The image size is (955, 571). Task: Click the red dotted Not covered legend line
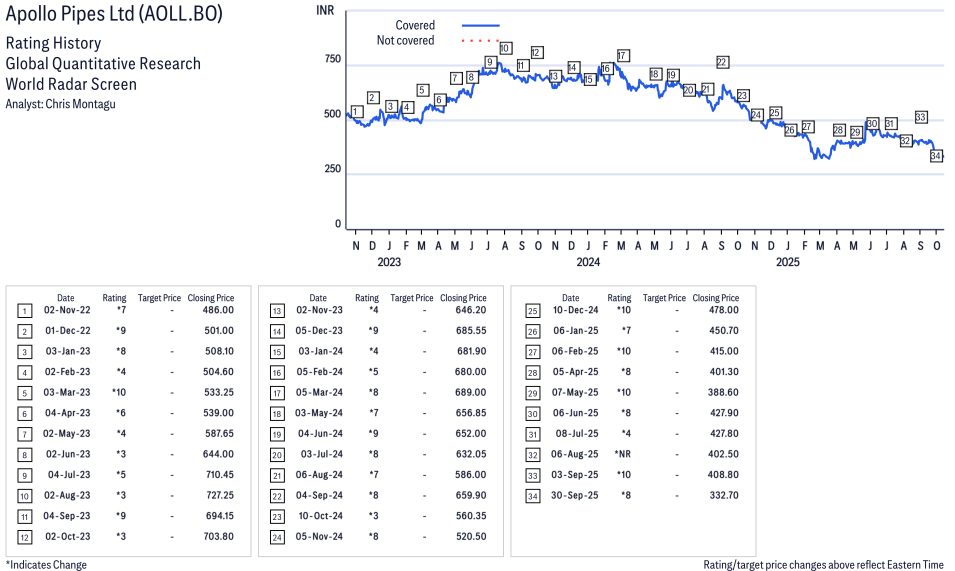coord(480,41)
